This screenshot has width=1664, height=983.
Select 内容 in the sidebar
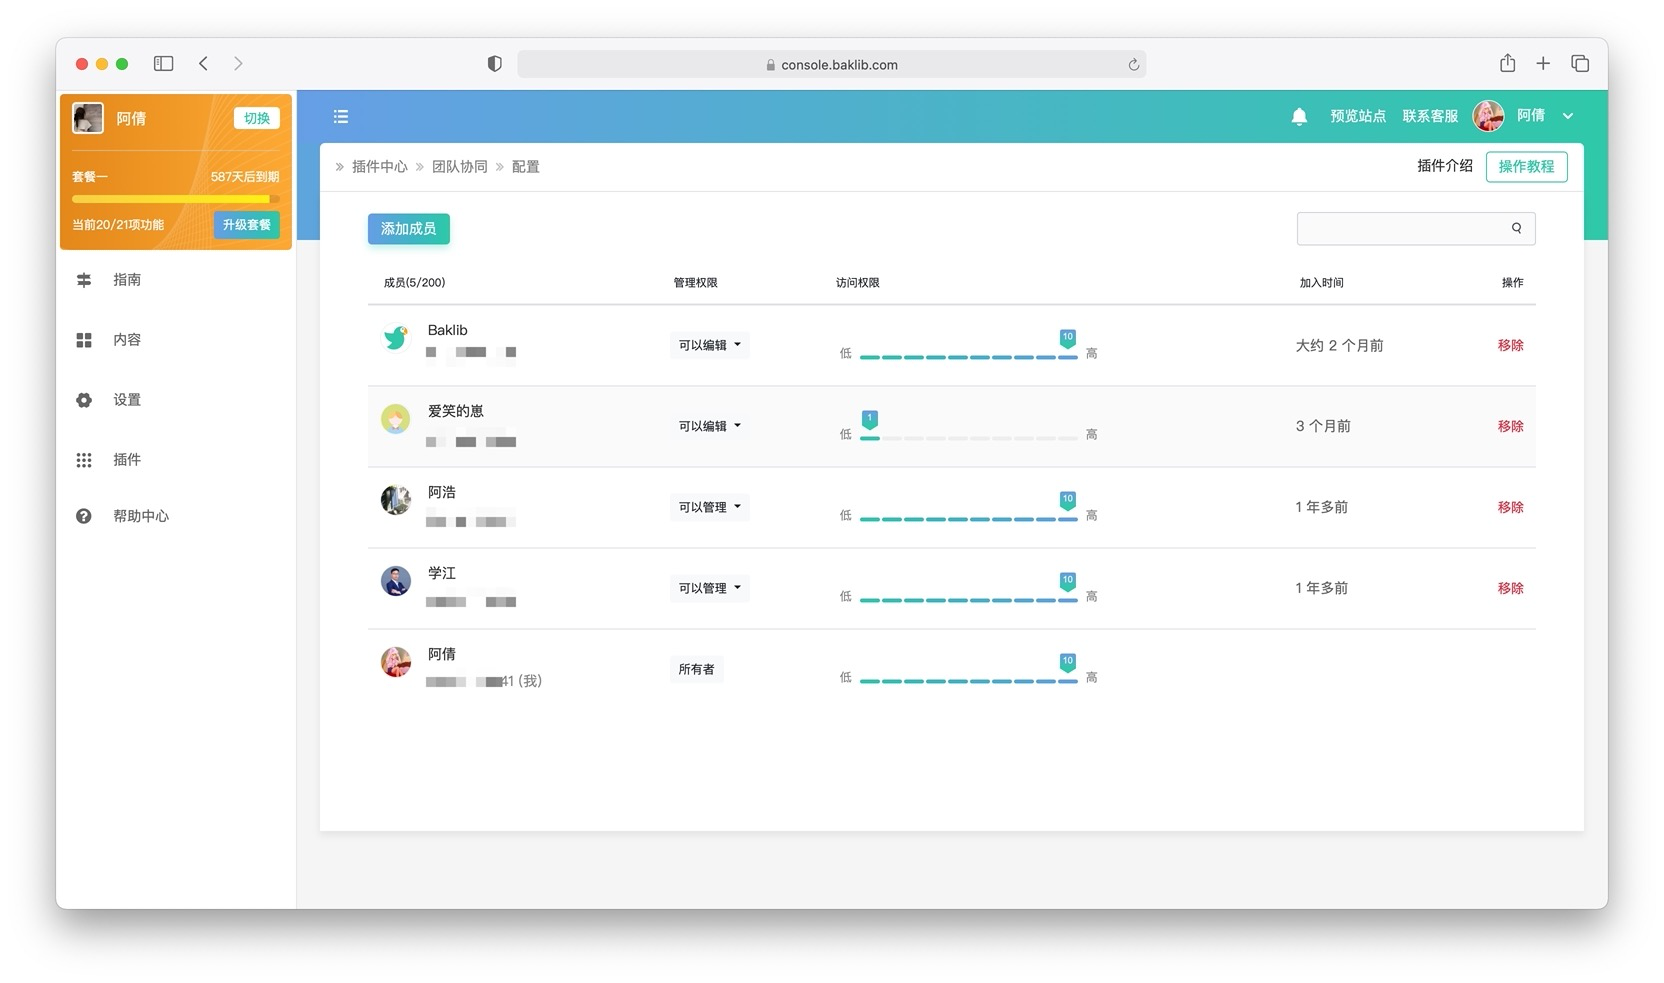click(x=127, y=340)
